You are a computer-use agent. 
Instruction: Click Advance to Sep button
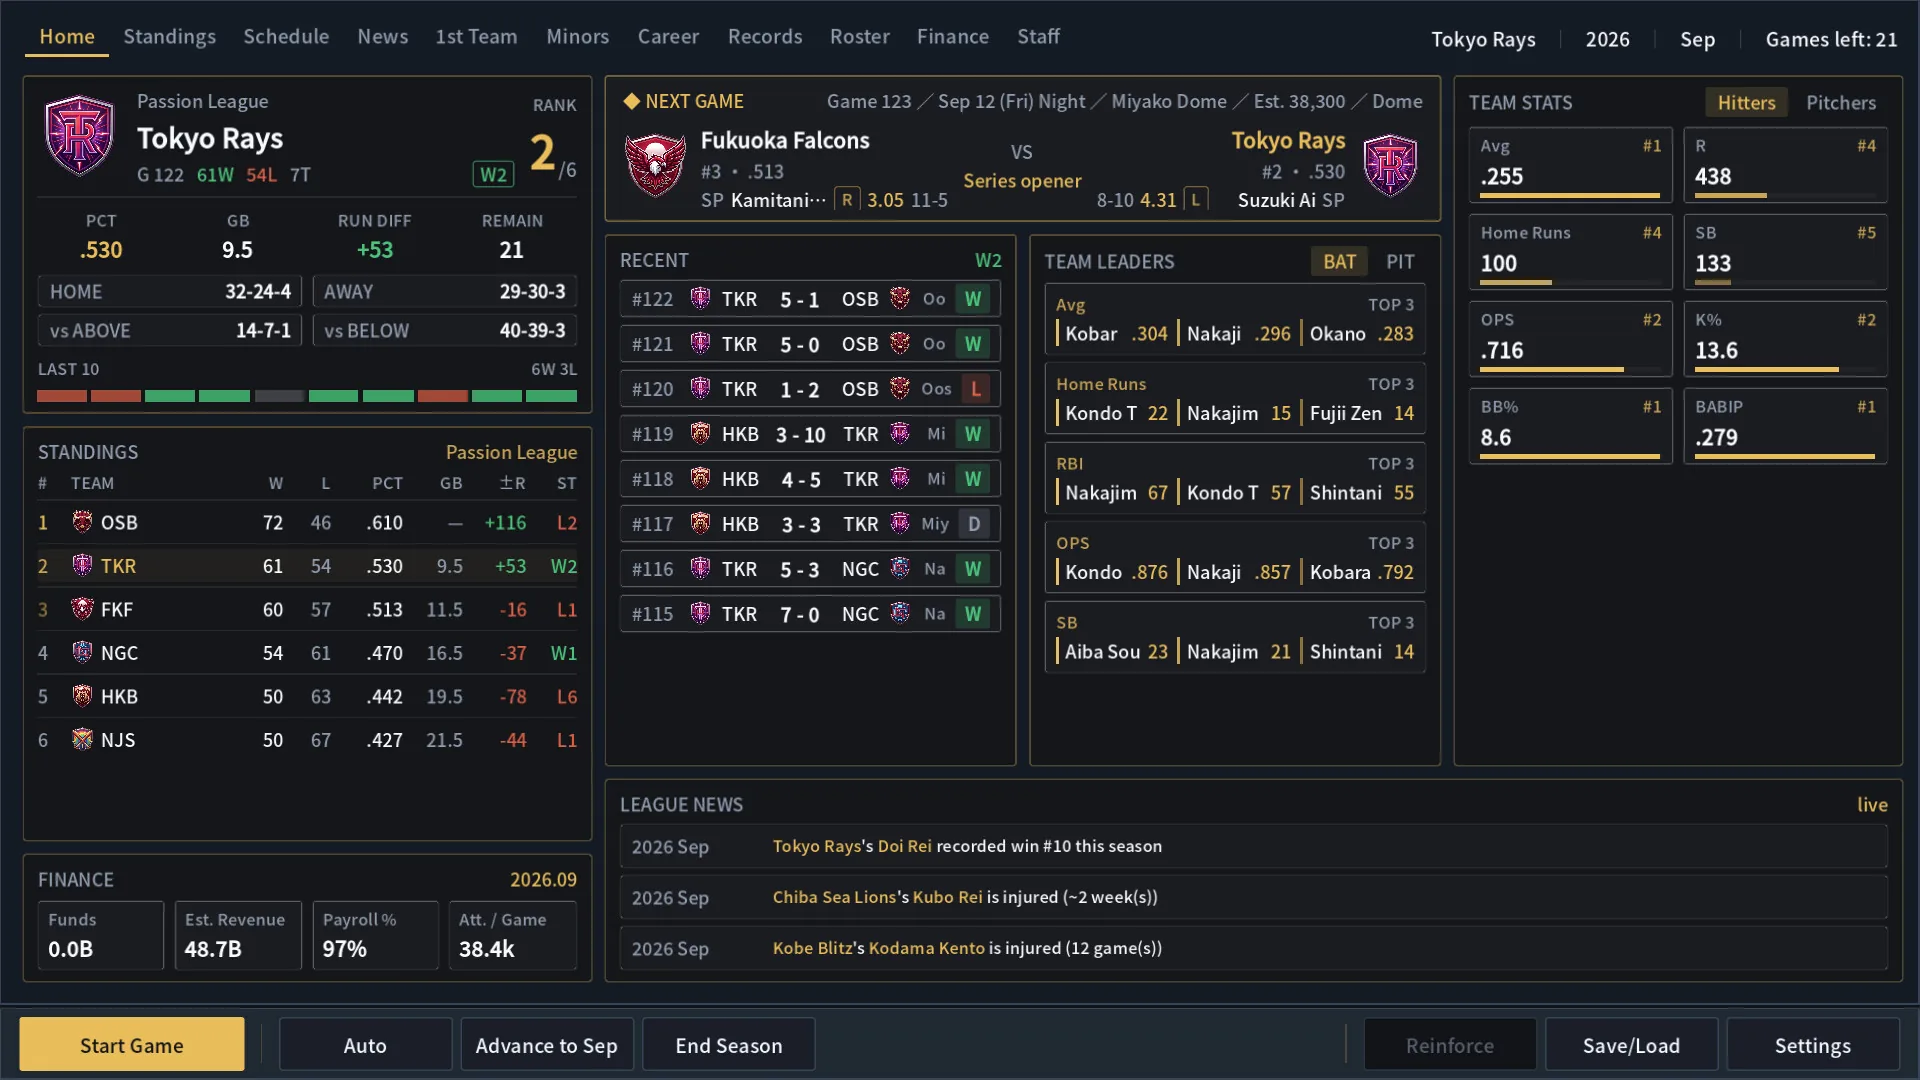pyautogui.click(x=546, y=1045)
